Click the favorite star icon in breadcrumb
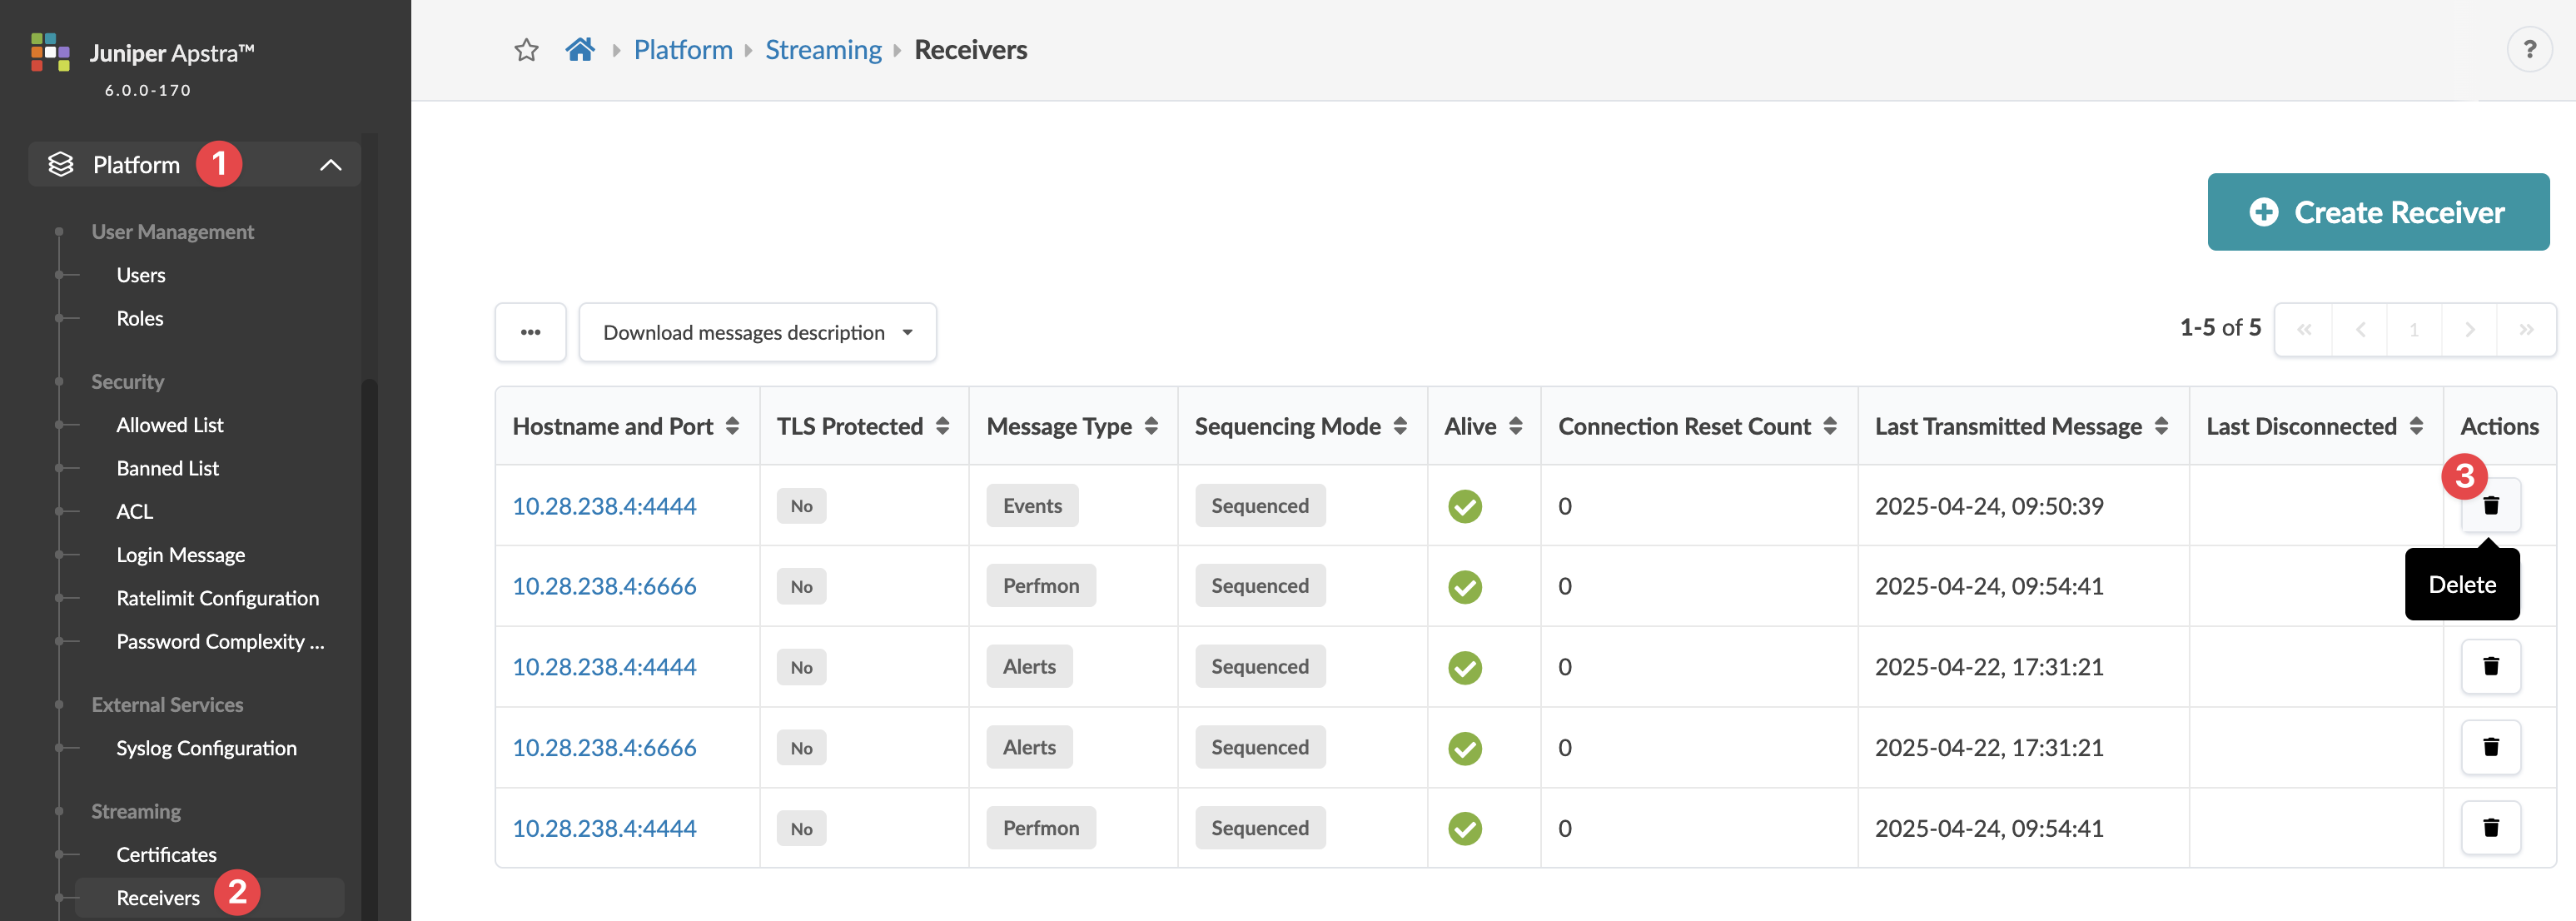 point(526,50)
